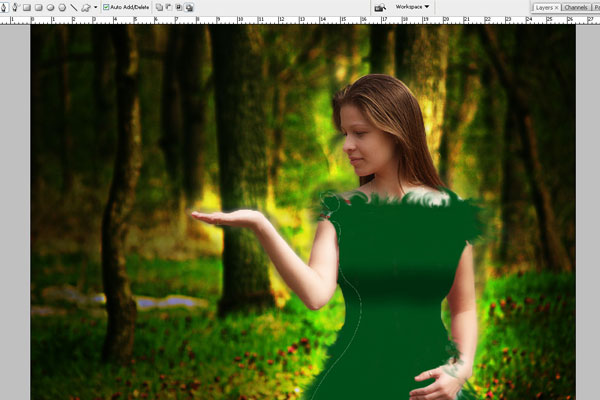Pick the Polygon shape tool
The height and width of the screenshot is (400, 600).
pyautogui.click(x=62, y=7)
